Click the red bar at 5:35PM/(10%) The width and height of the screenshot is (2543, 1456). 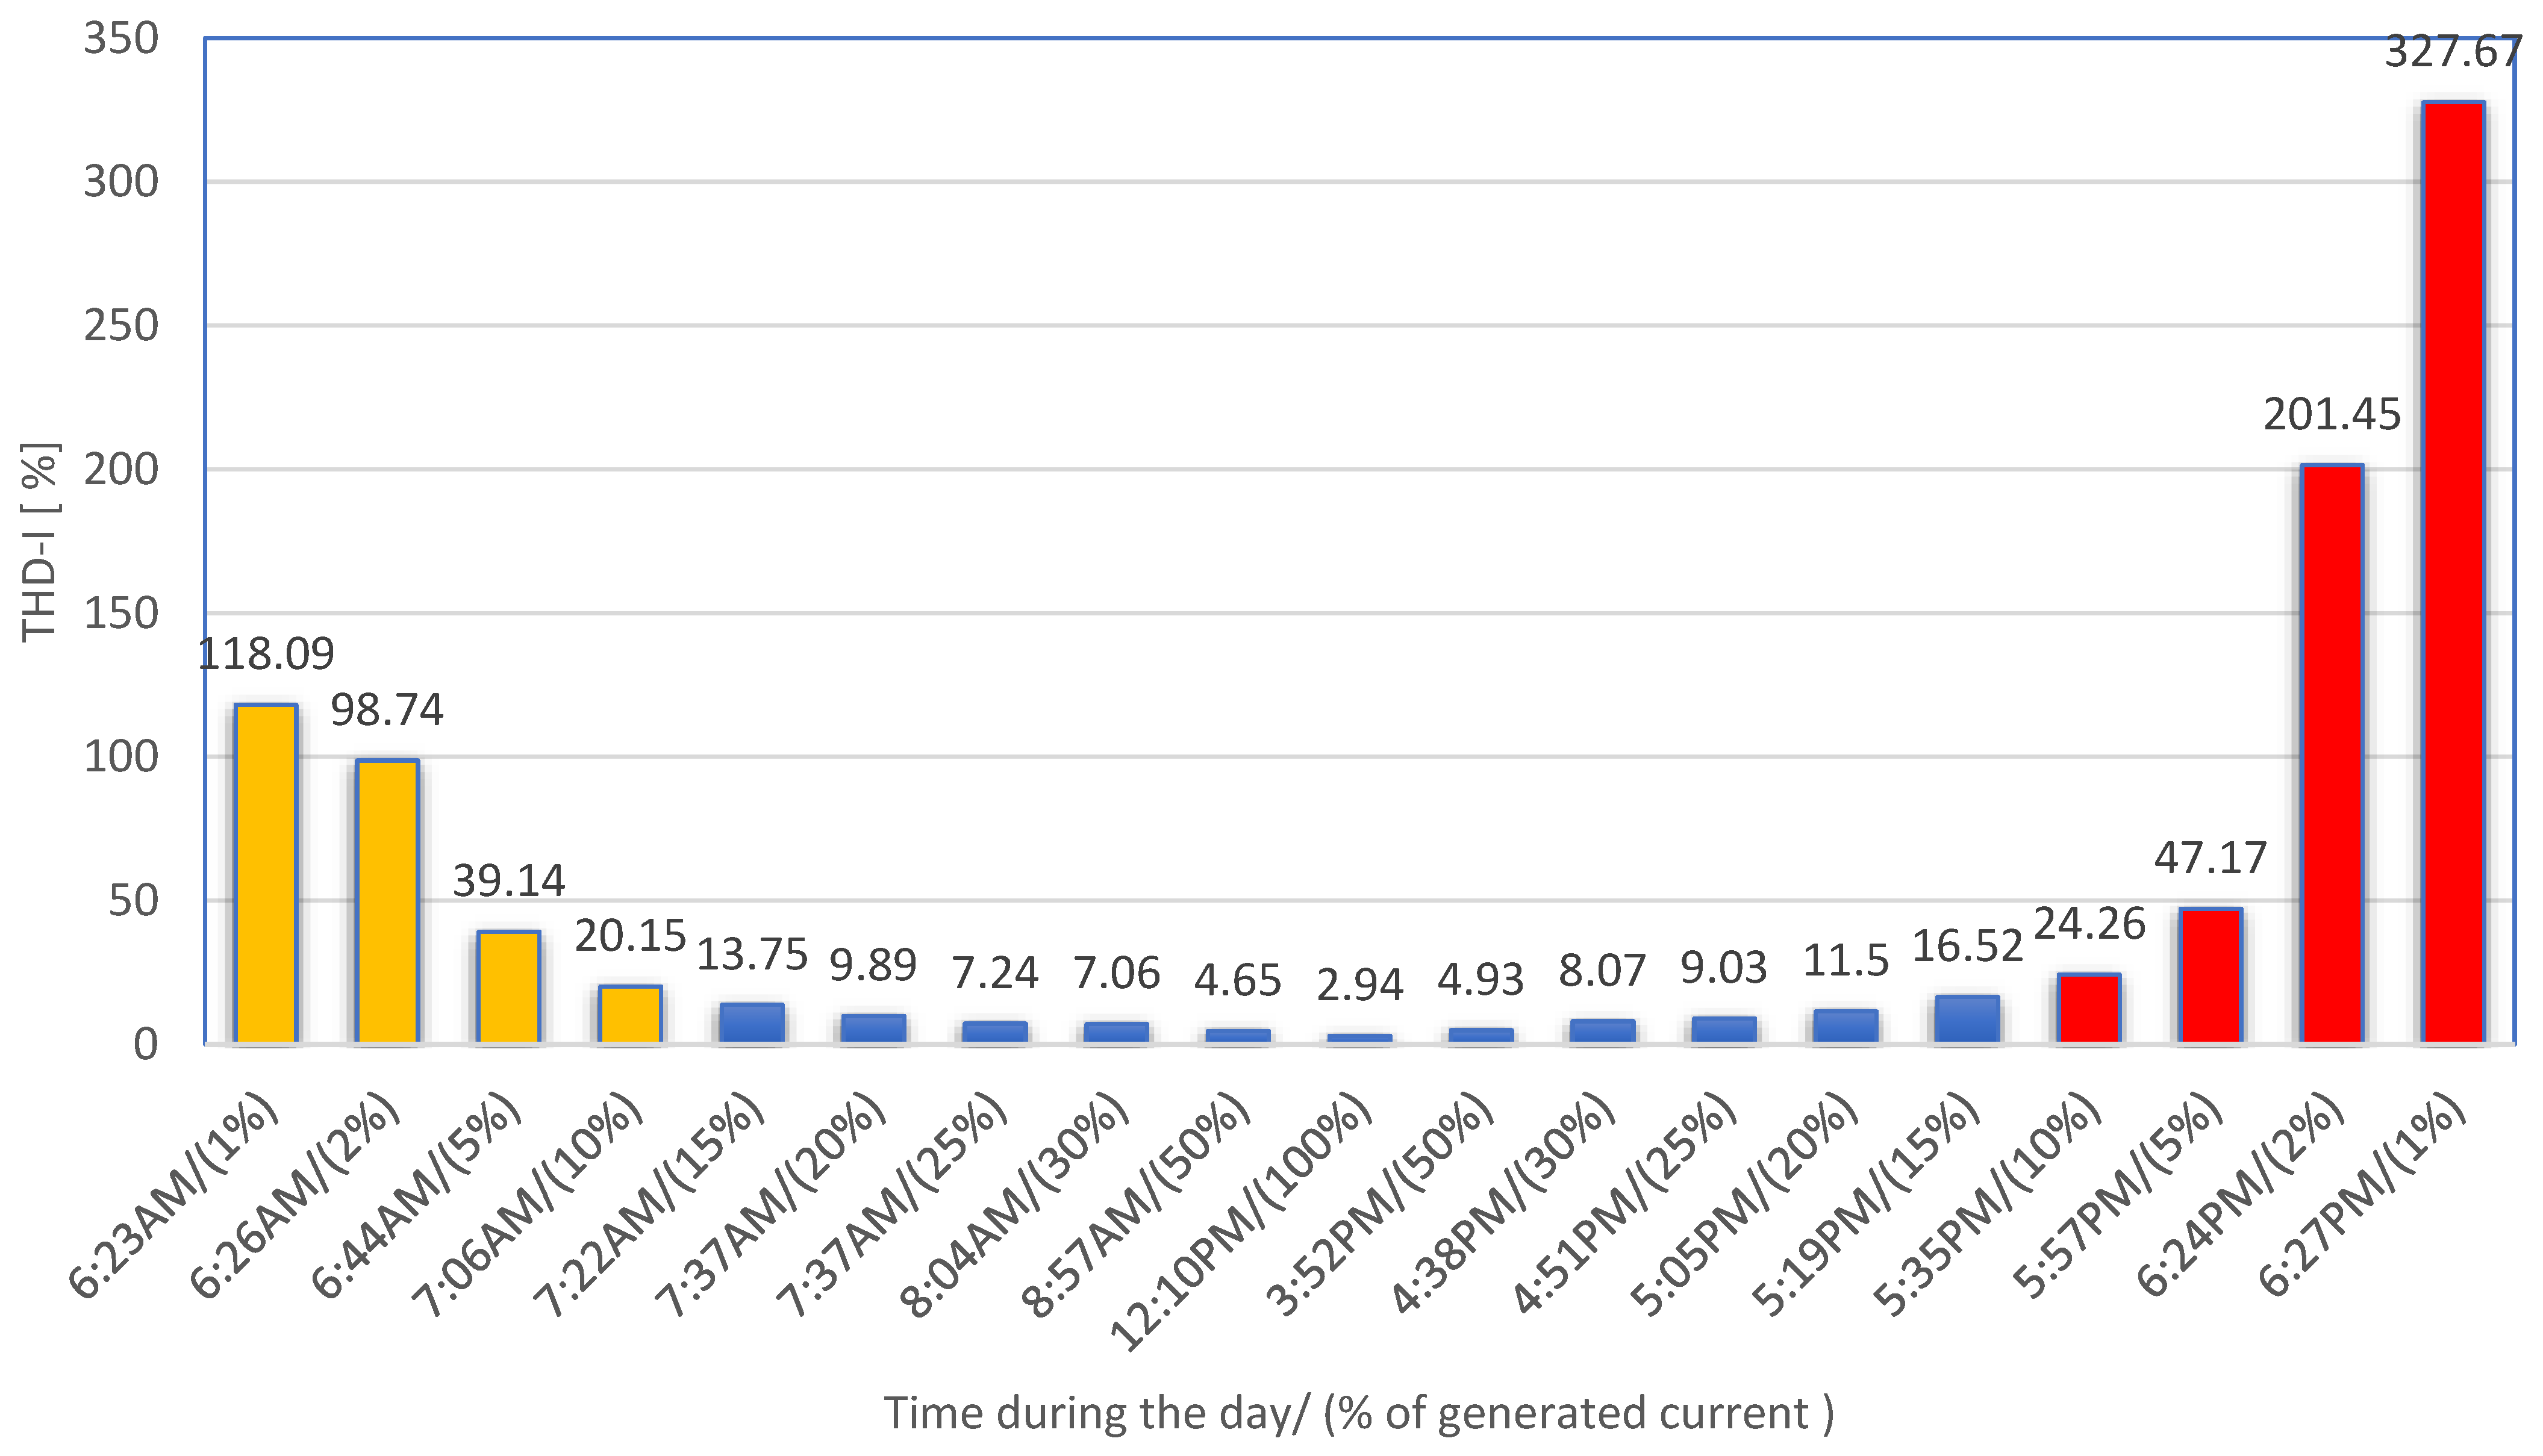tap(2089, 1008)
